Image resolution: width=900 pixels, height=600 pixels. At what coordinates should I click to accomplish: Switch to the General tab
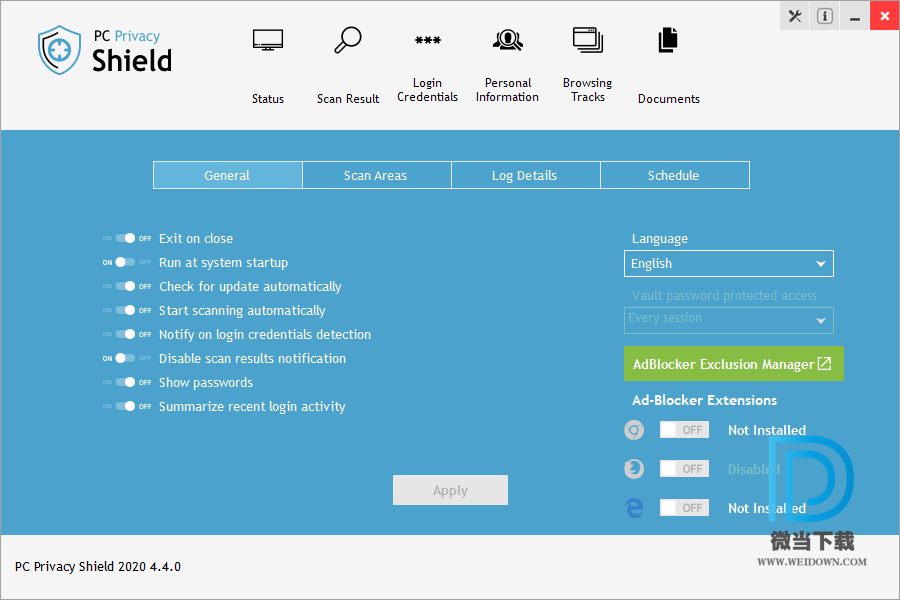point(227,175)
